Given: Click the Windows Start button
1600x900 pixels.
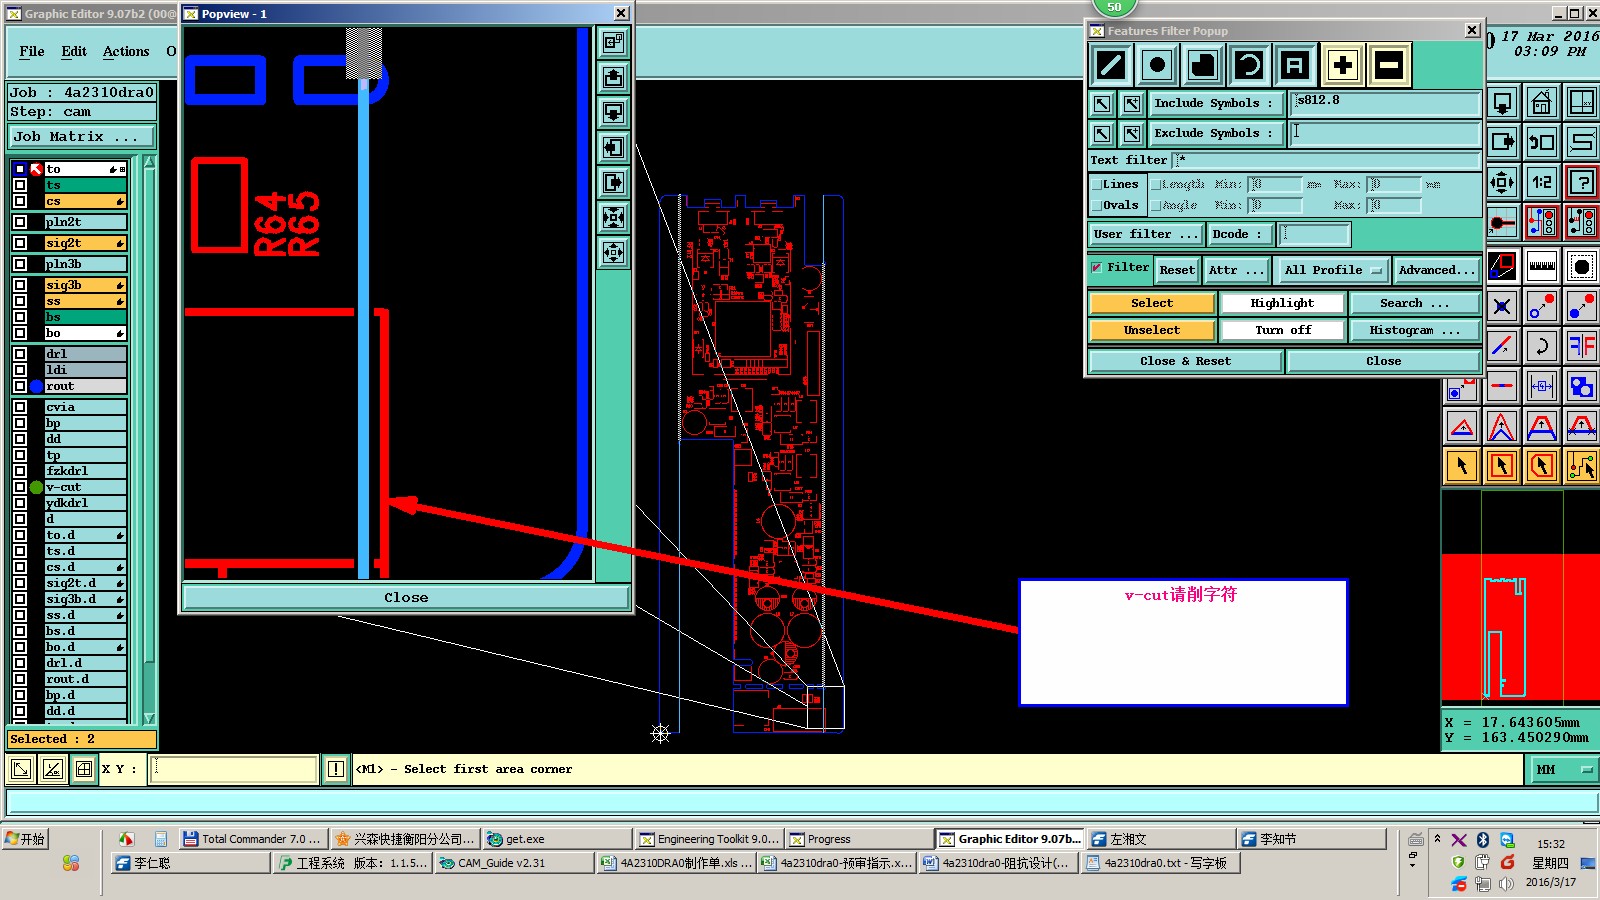Looking at the screenshot, I should tap(26, 839).
